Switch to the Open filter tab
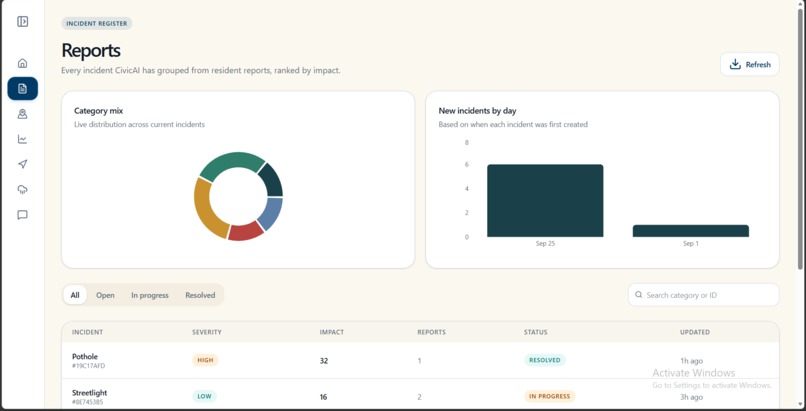806x411 pixels. click(x=105, y=295)
